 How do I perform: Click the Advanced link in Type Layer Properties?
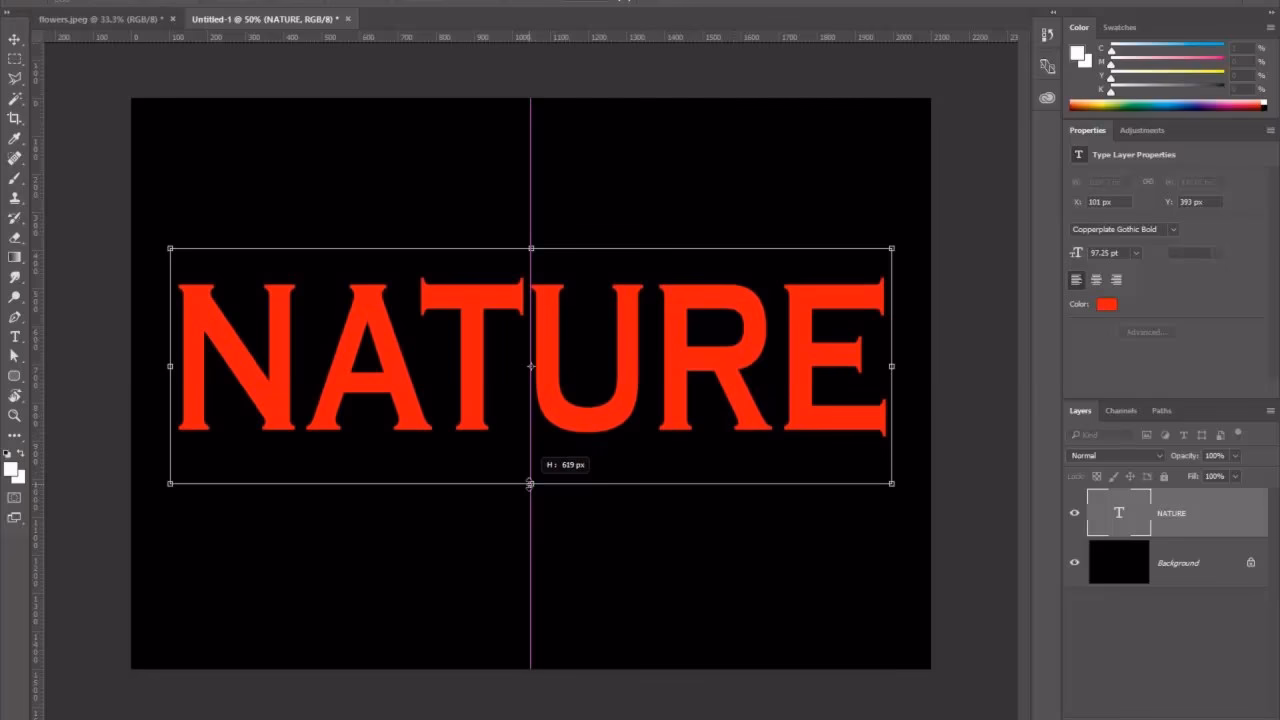[1146, 331]
